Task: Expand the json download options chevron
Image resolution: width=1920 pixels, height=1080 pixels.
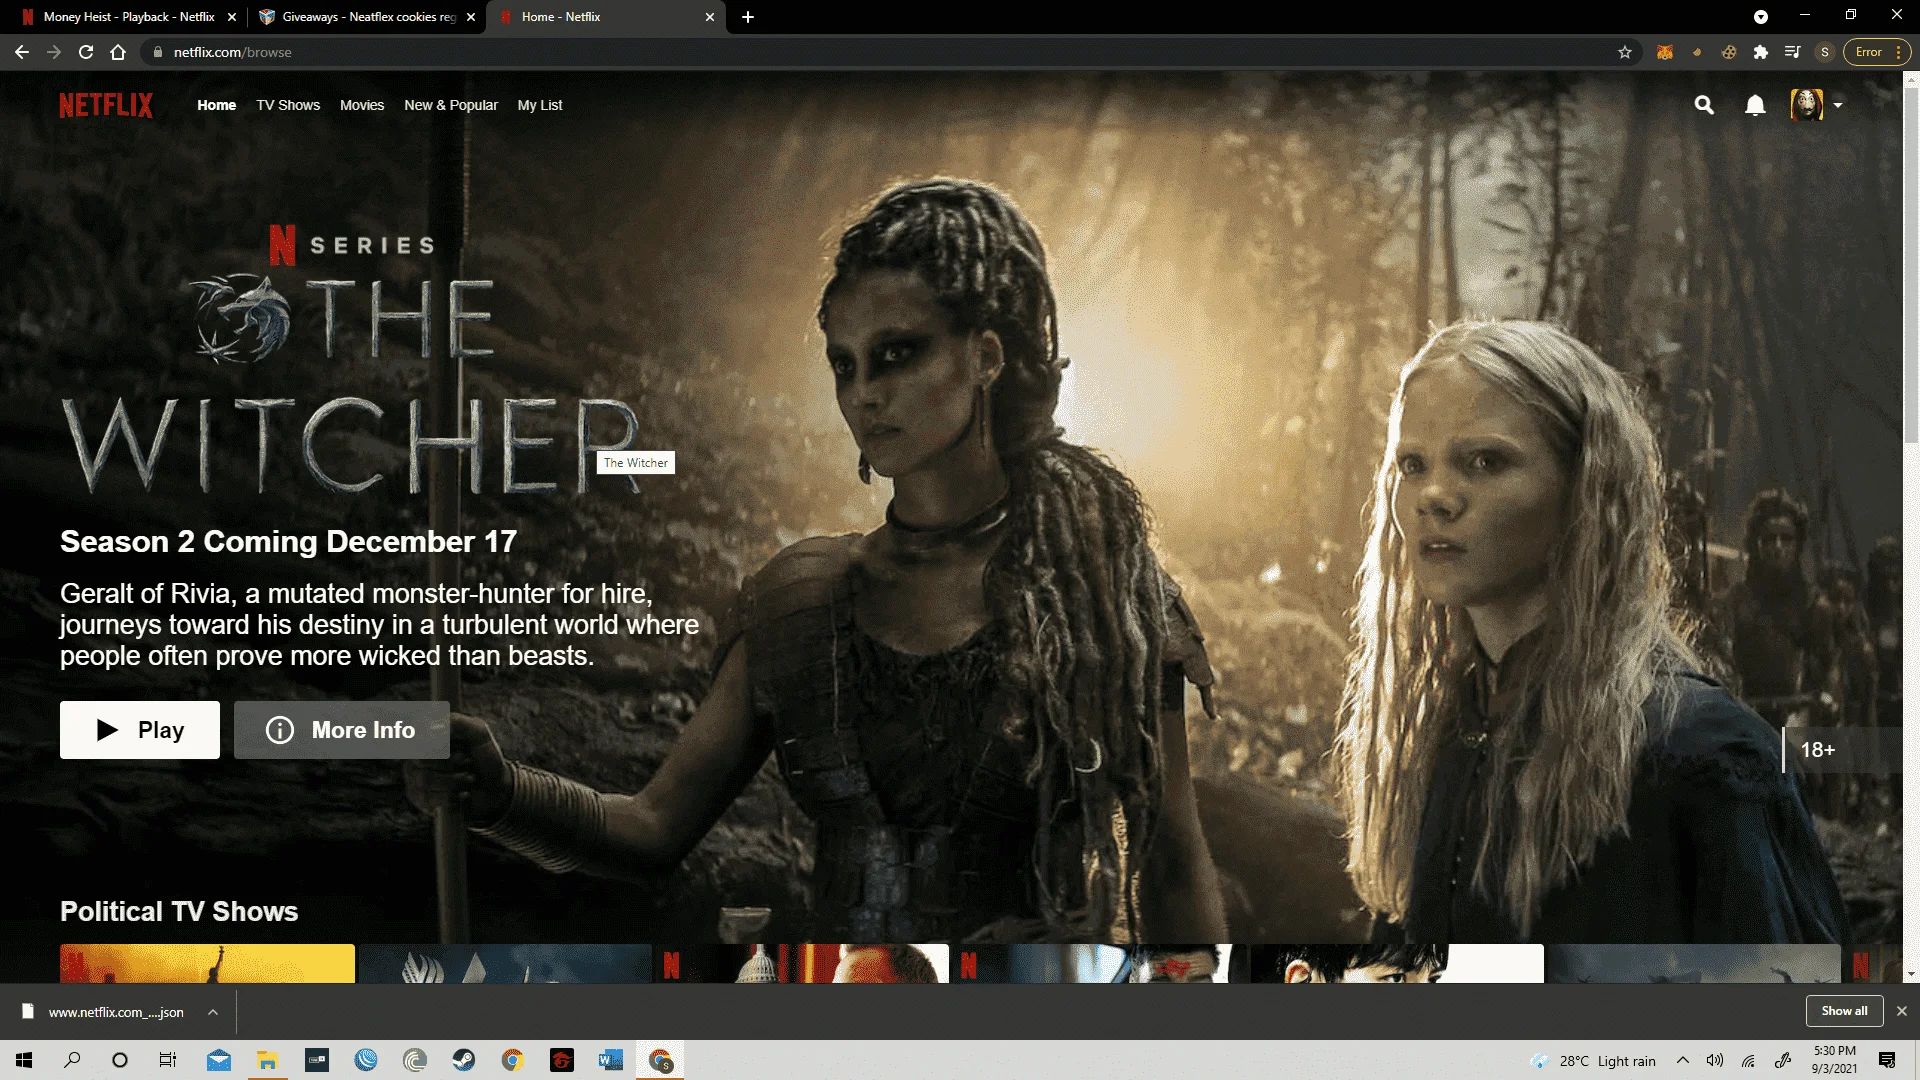Action: [x=213, y=1012]
